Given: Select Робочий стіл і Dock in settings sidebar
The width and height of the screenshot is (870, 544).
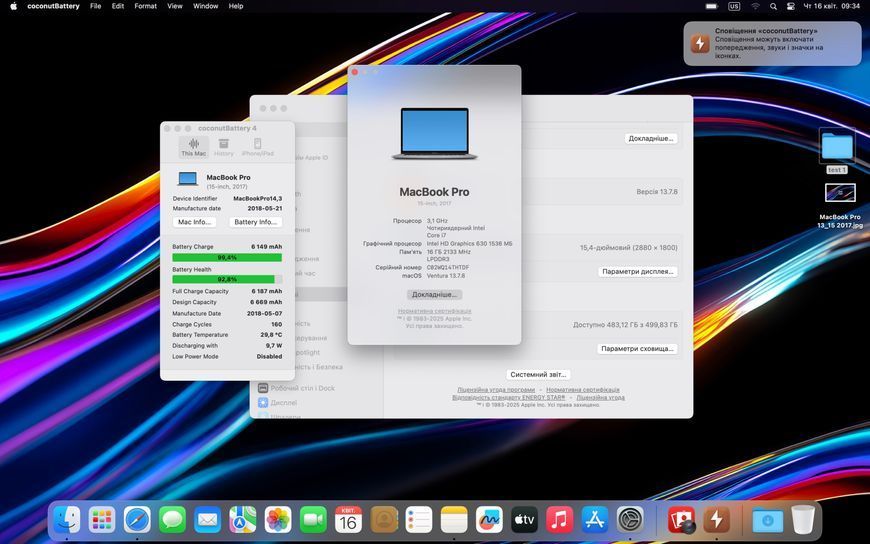Looking at the screenshot, I should pyautogui.click(x=296, y=388).
